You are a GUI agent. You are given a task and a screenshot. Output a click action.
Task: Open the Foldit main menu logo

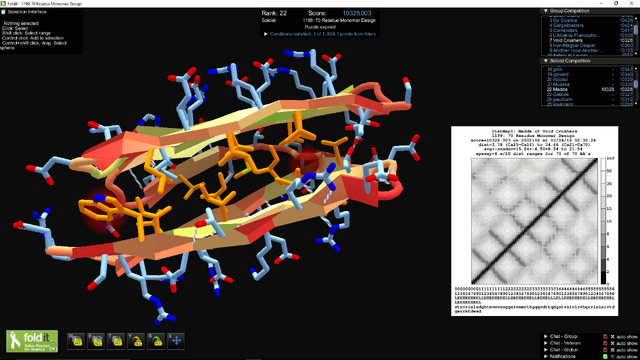coord(32,341)
